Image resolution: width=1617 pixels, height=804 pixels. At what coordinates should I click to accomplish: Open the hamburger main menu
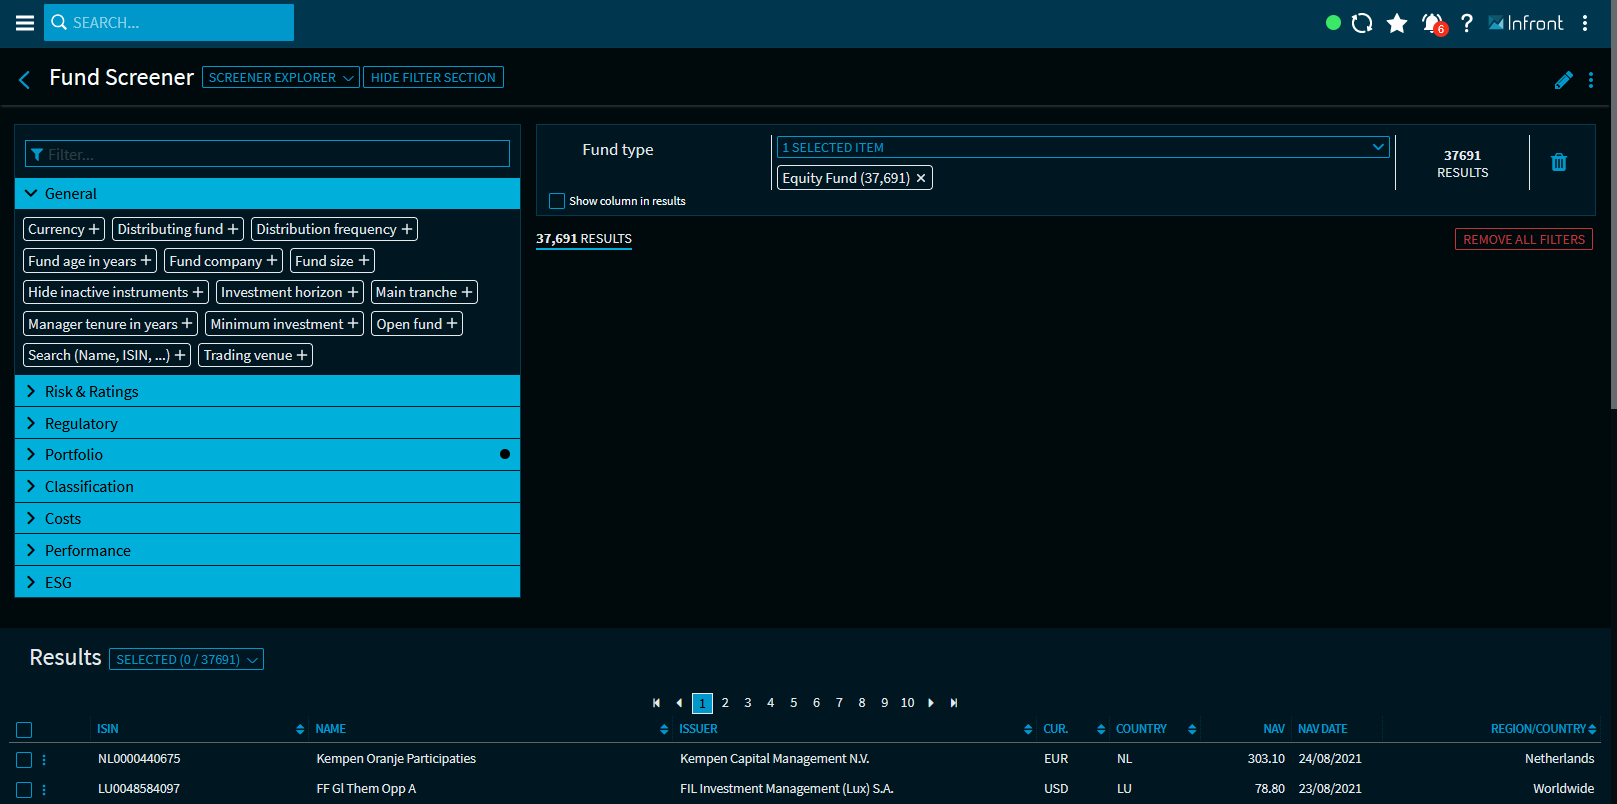(x=25, y=23)
